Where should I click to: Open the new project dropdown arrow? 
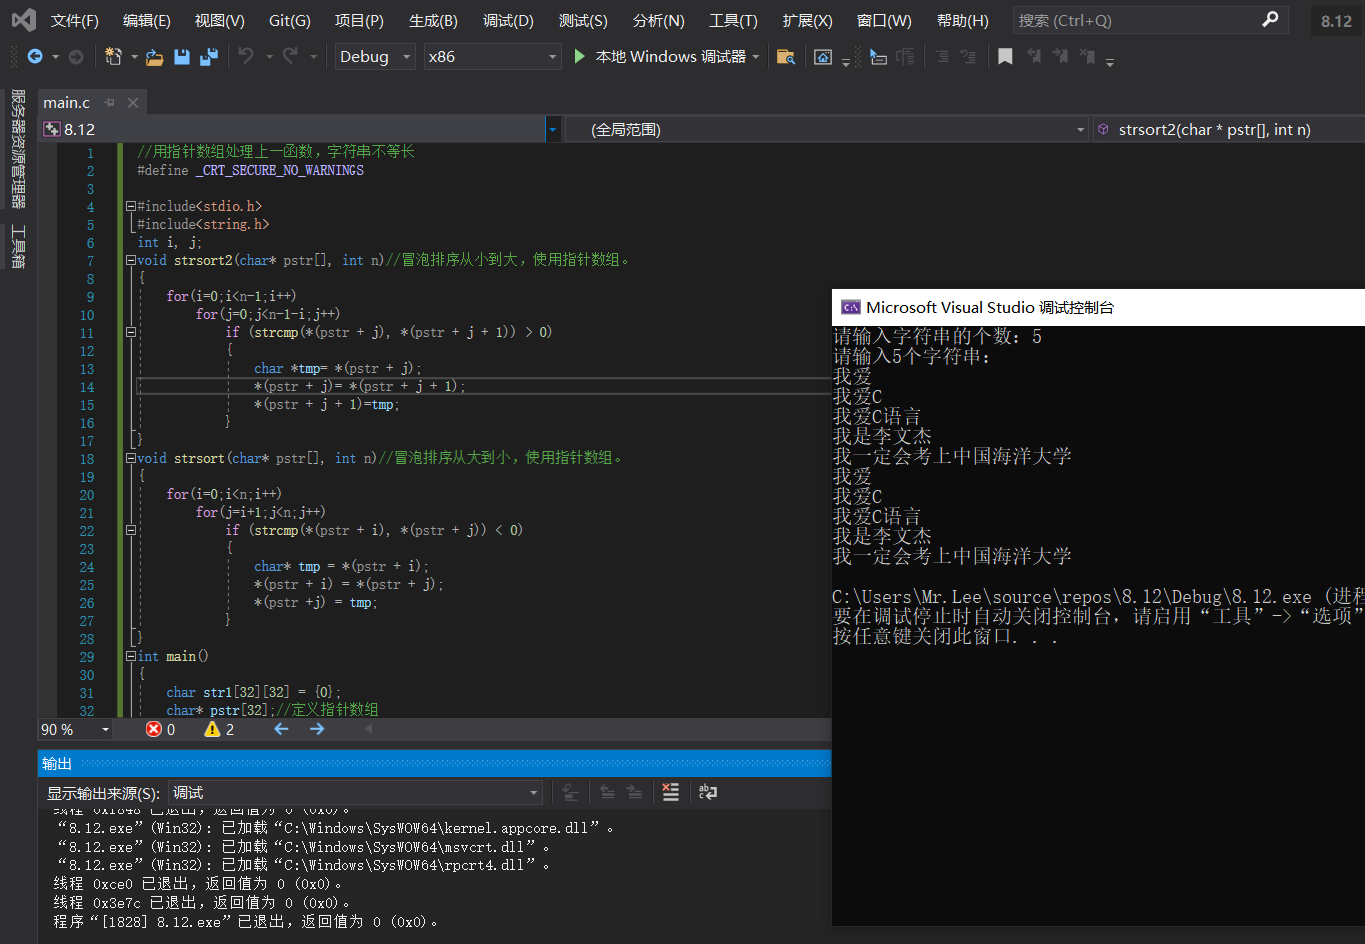134,57
